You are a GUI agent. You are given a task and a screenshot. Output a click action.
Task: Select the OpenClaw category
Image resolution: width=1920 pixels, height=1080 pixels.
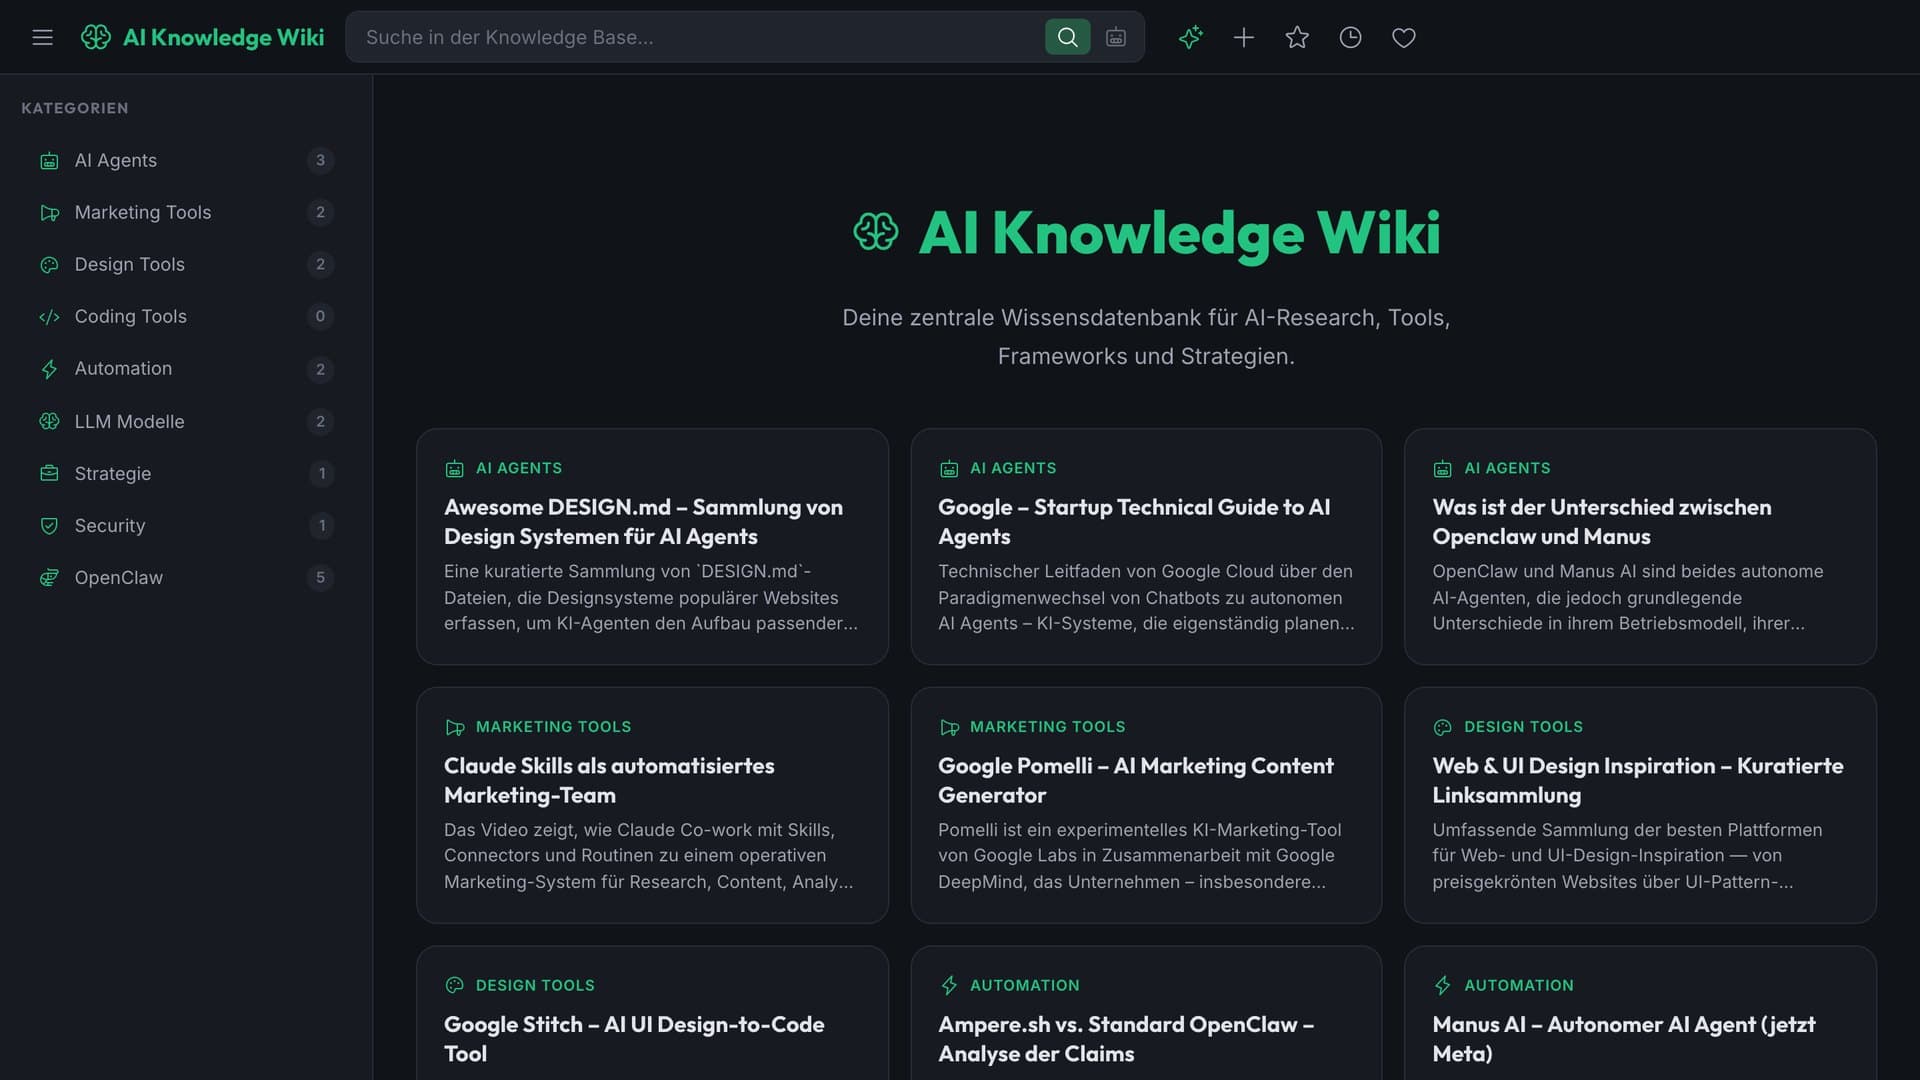point(186,577)
